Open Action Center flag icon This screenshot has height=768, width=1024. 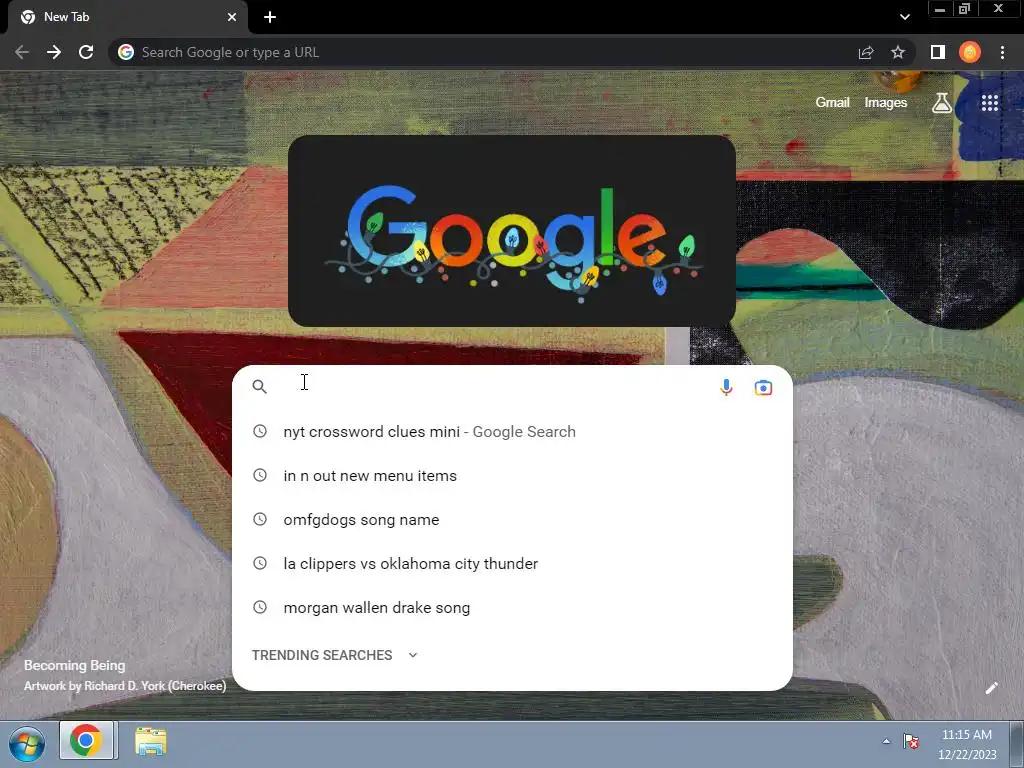[x=910, y=741]
